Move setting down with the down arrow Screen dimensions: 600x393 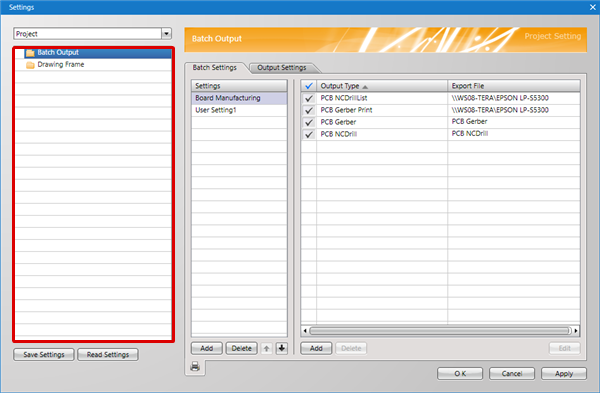(x=282, y=348)
